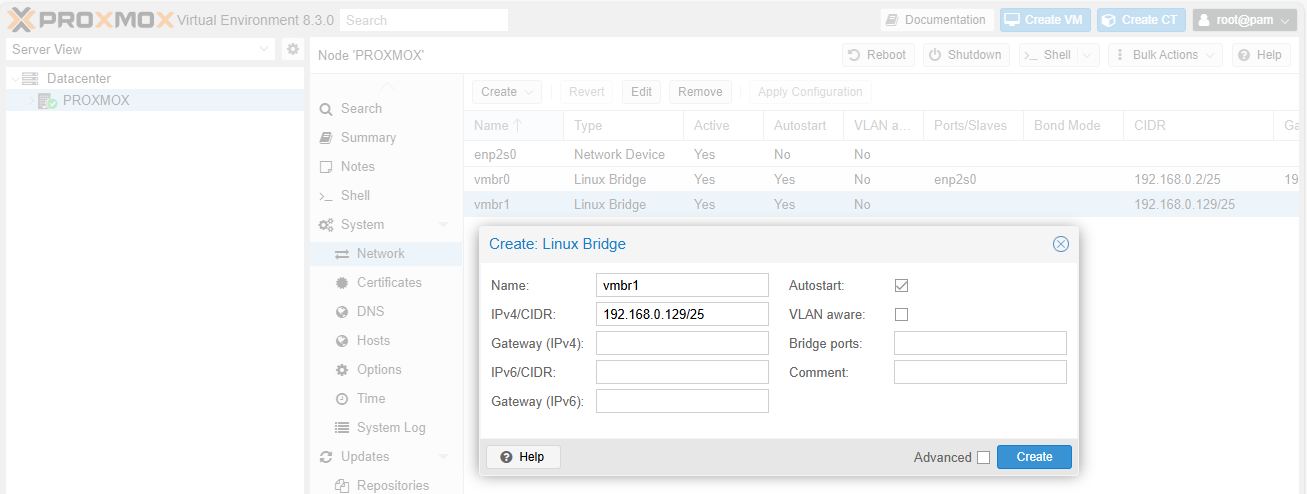Toggle Advanced checkbox
1307x494 pixels.
[983, 457]
